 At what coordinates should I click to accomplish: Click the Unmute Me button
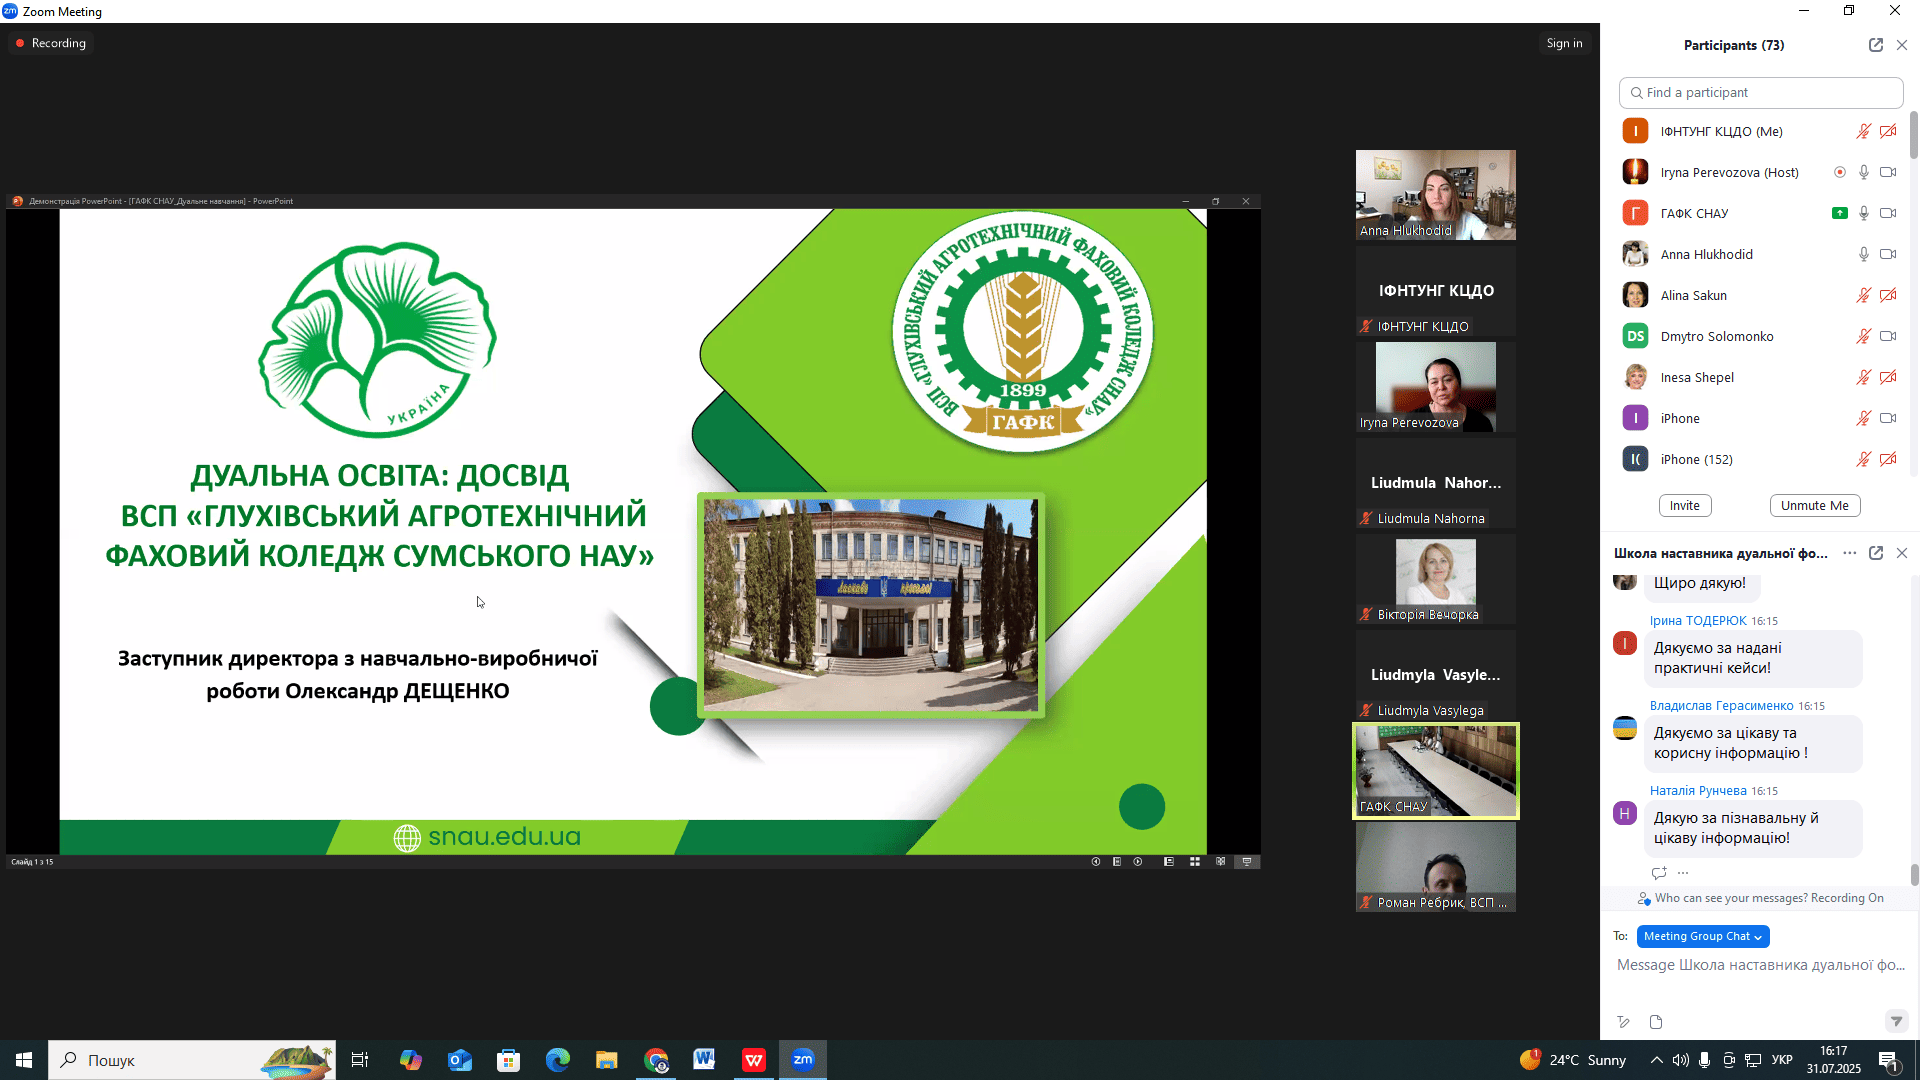pos(1815,505)
